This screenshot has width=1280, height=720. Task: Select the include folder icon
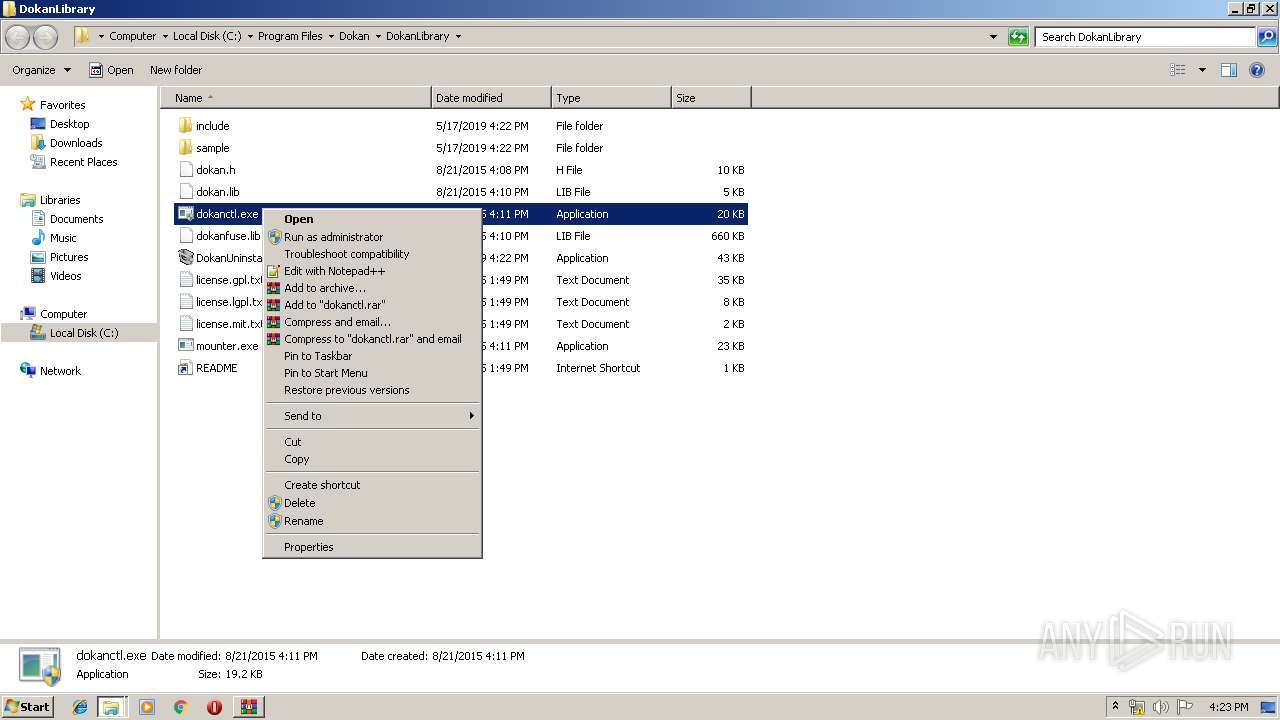(185, 126)
